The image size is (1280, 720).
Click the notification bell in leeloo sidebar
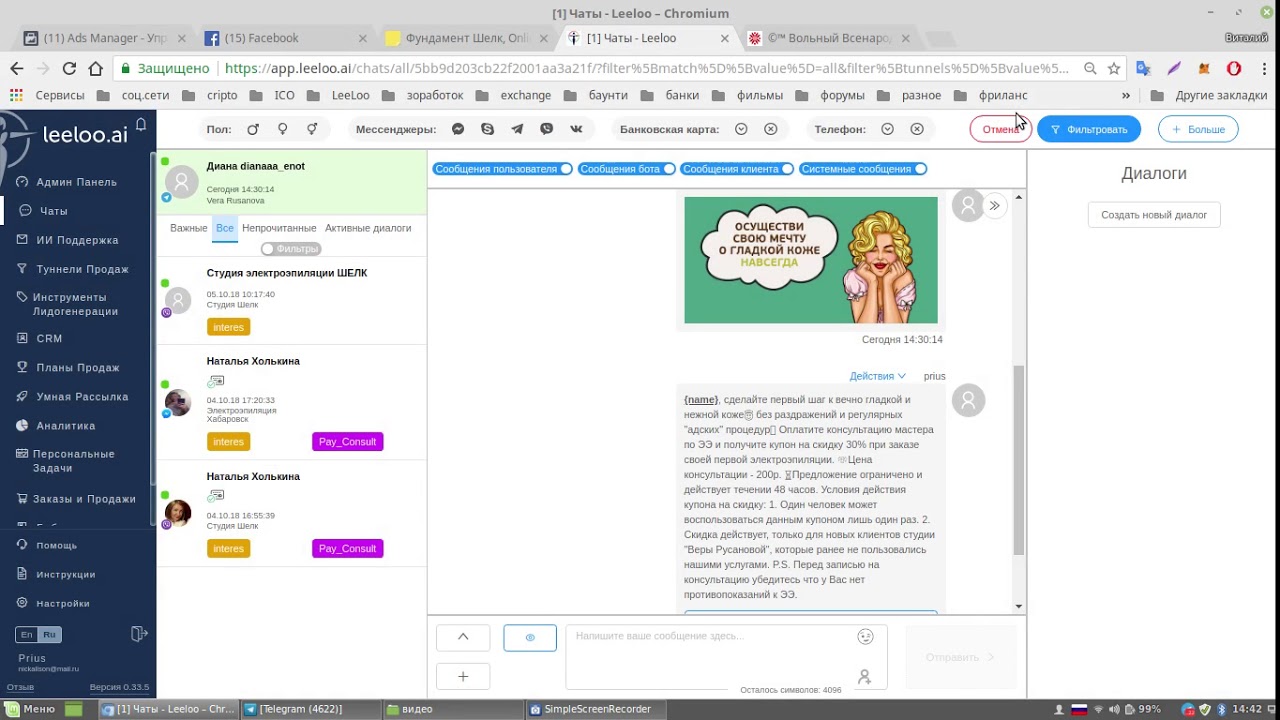tap(141, 124)
